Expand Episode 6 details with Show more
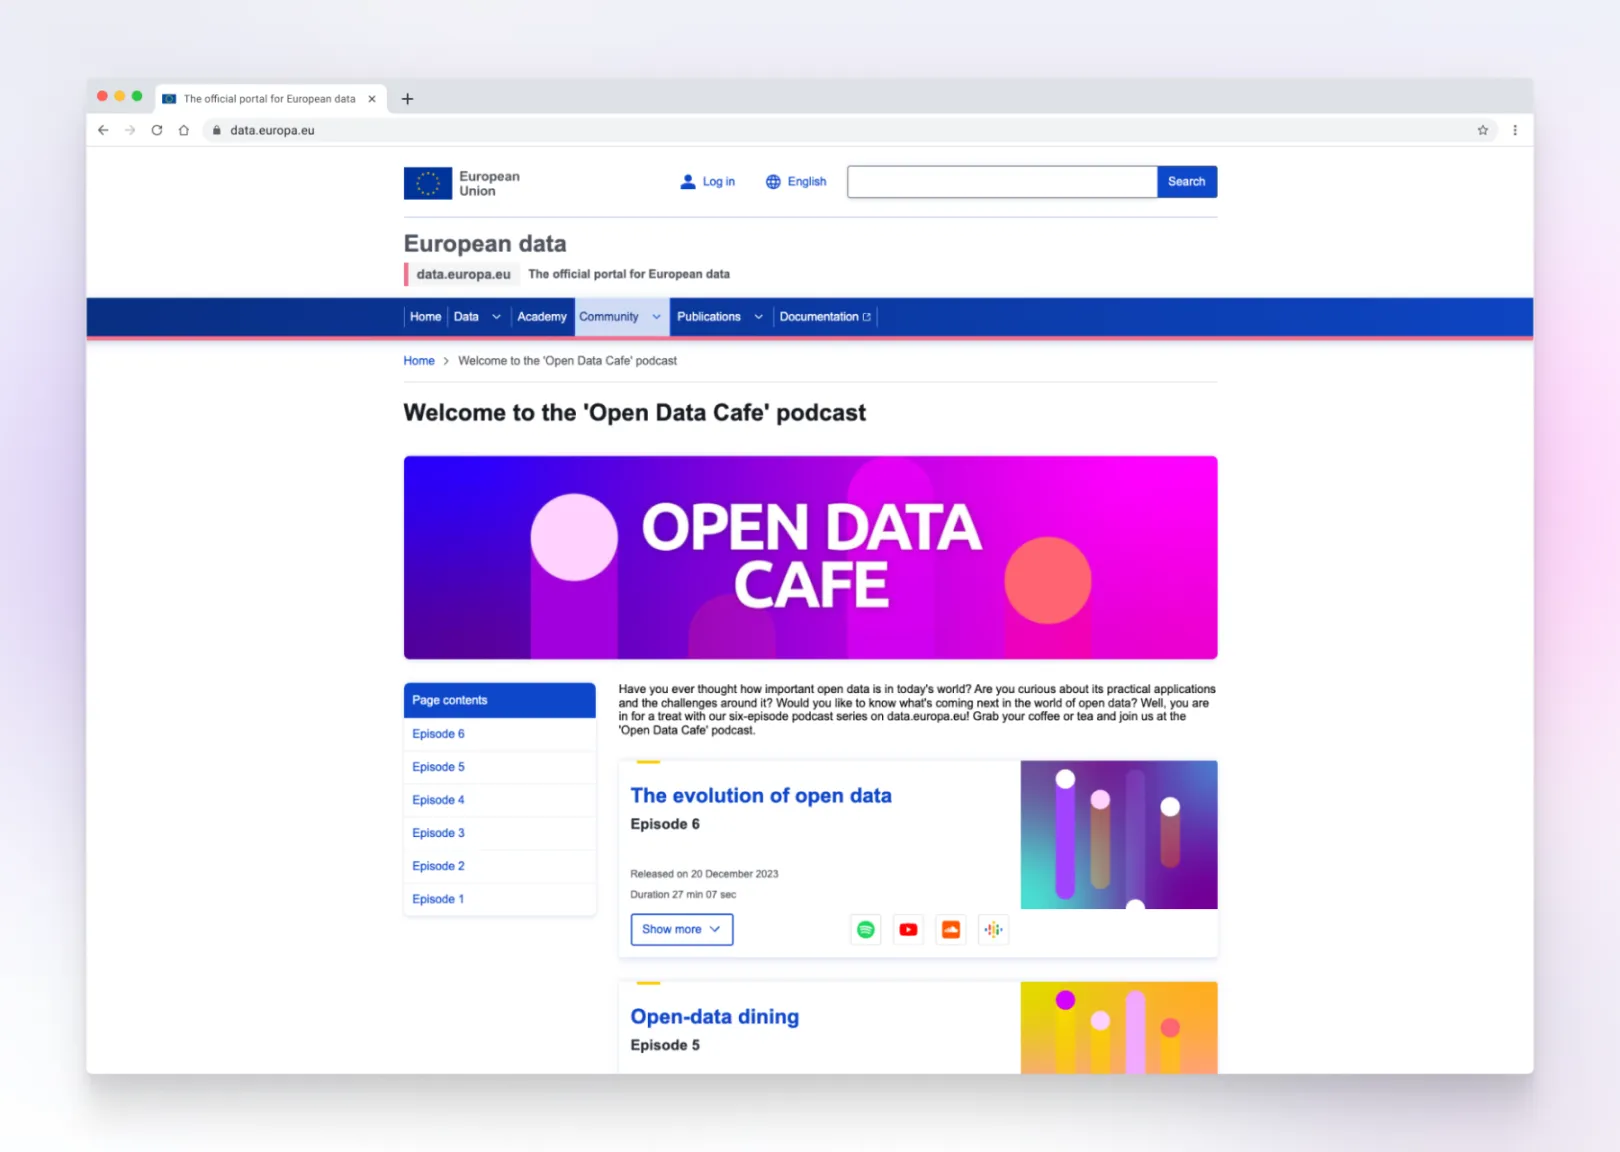1620x1152 pixels. click(x=682, y=929)
